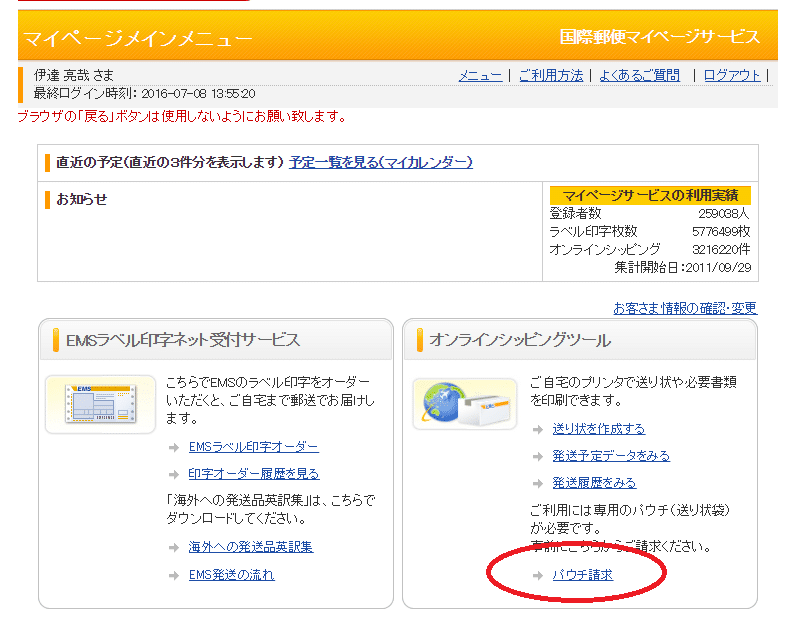Click the 登録者数 259038人 row
This screenshot has height=619, width=788.
click(650, 214)
